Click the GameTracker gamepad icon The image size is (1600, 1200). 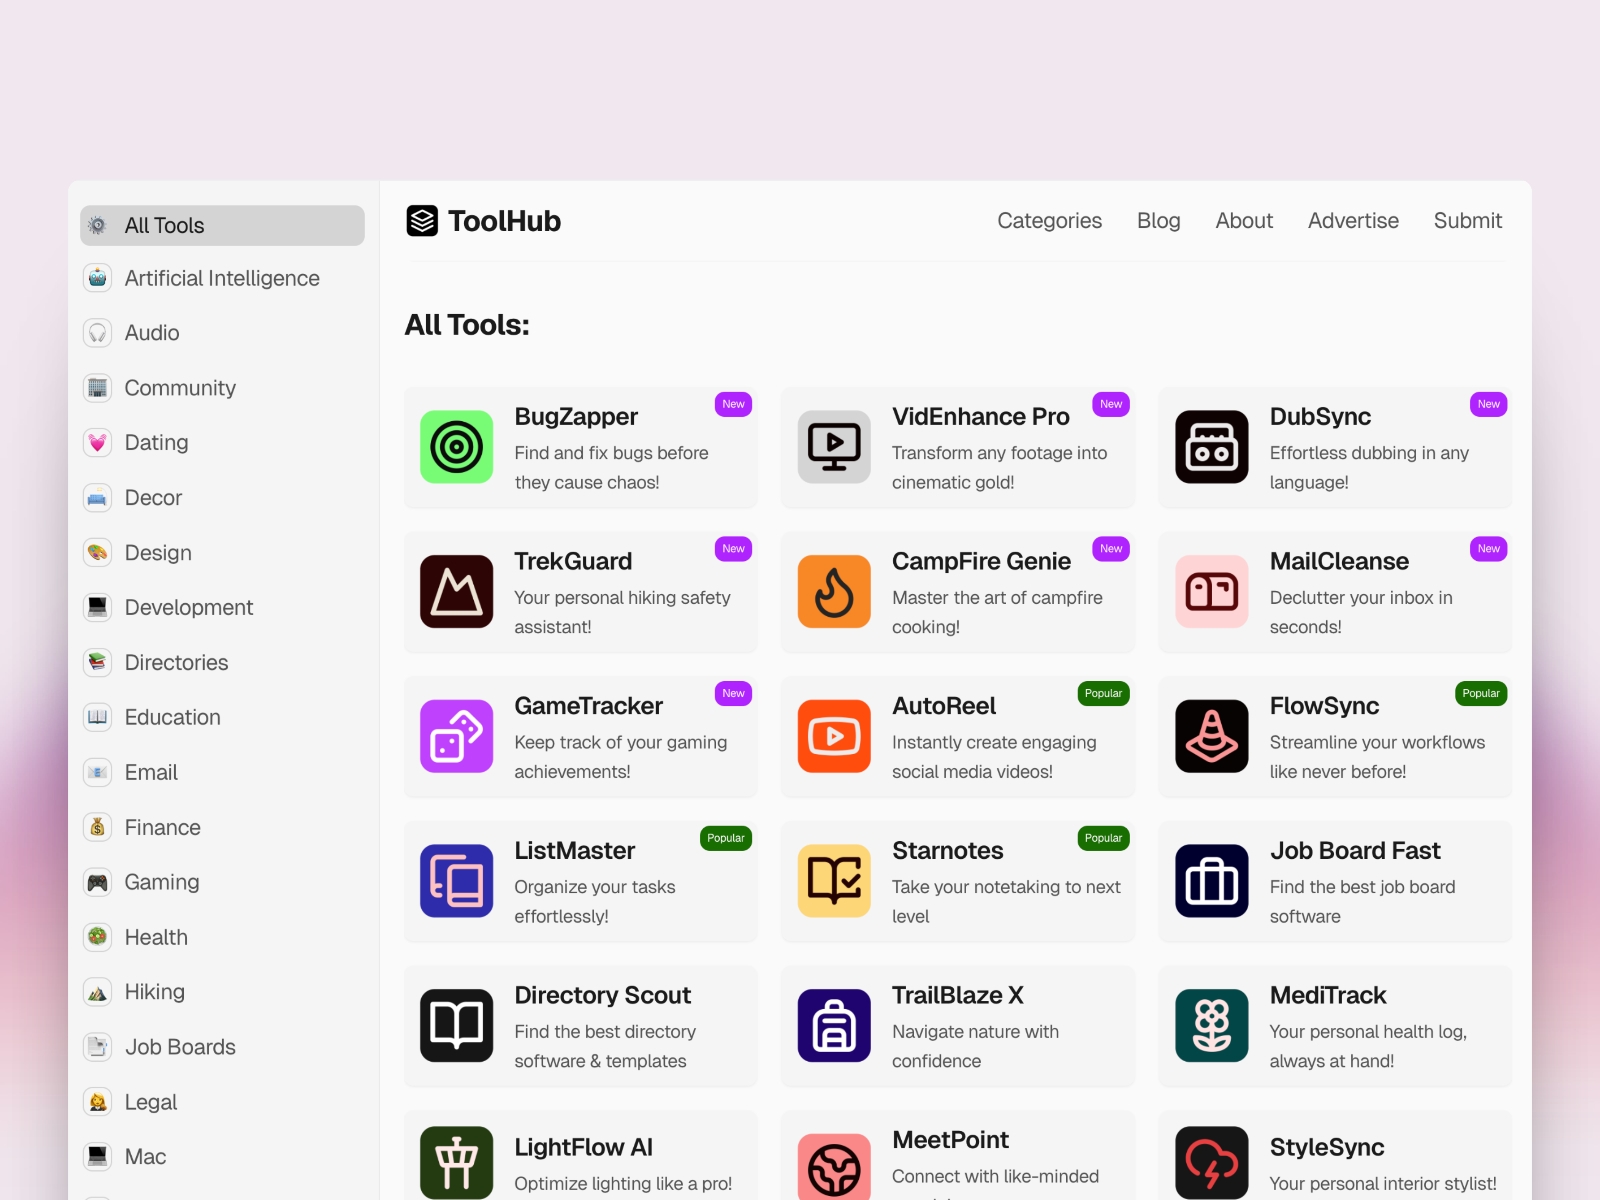(x=456, y=737)
